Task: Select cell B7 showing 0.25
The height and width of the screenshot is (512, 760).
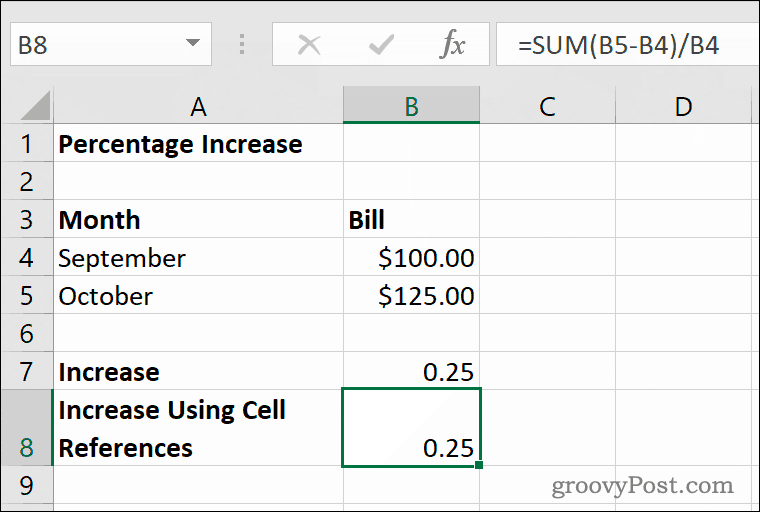Action: [411, 371]
